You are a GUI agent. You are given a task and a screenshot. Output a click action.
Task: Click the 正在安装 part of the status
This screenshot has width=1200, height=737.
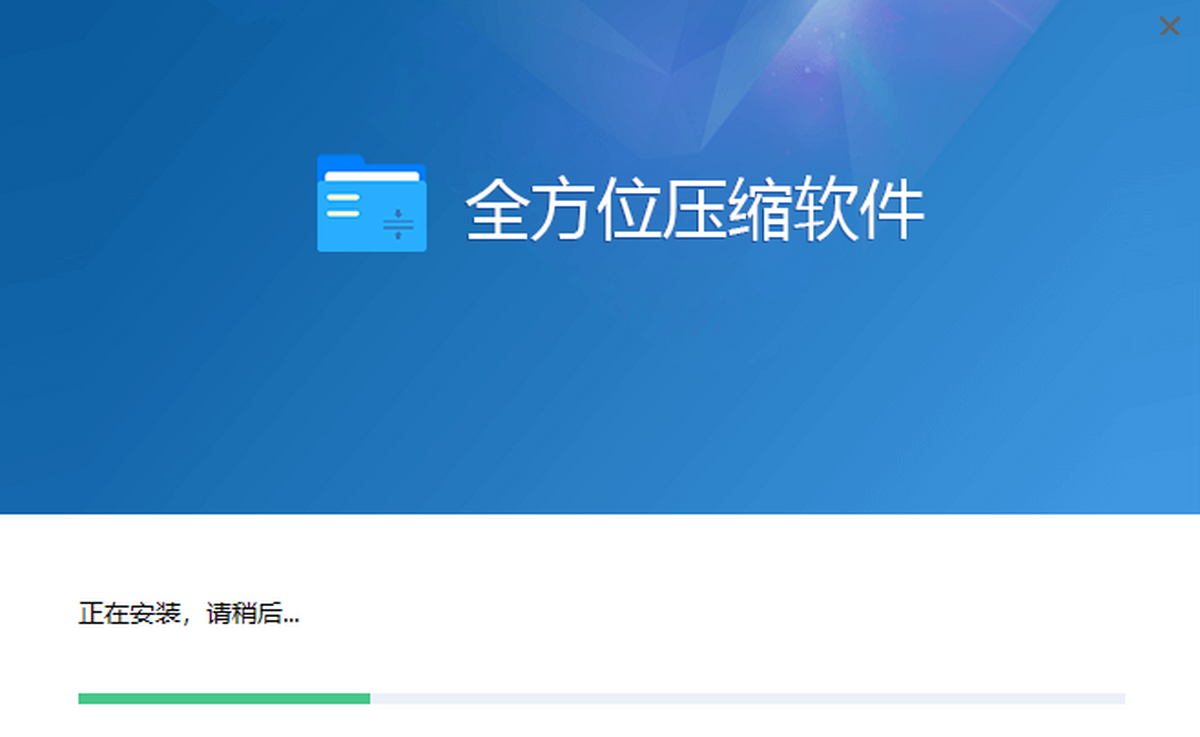[127, 614]
